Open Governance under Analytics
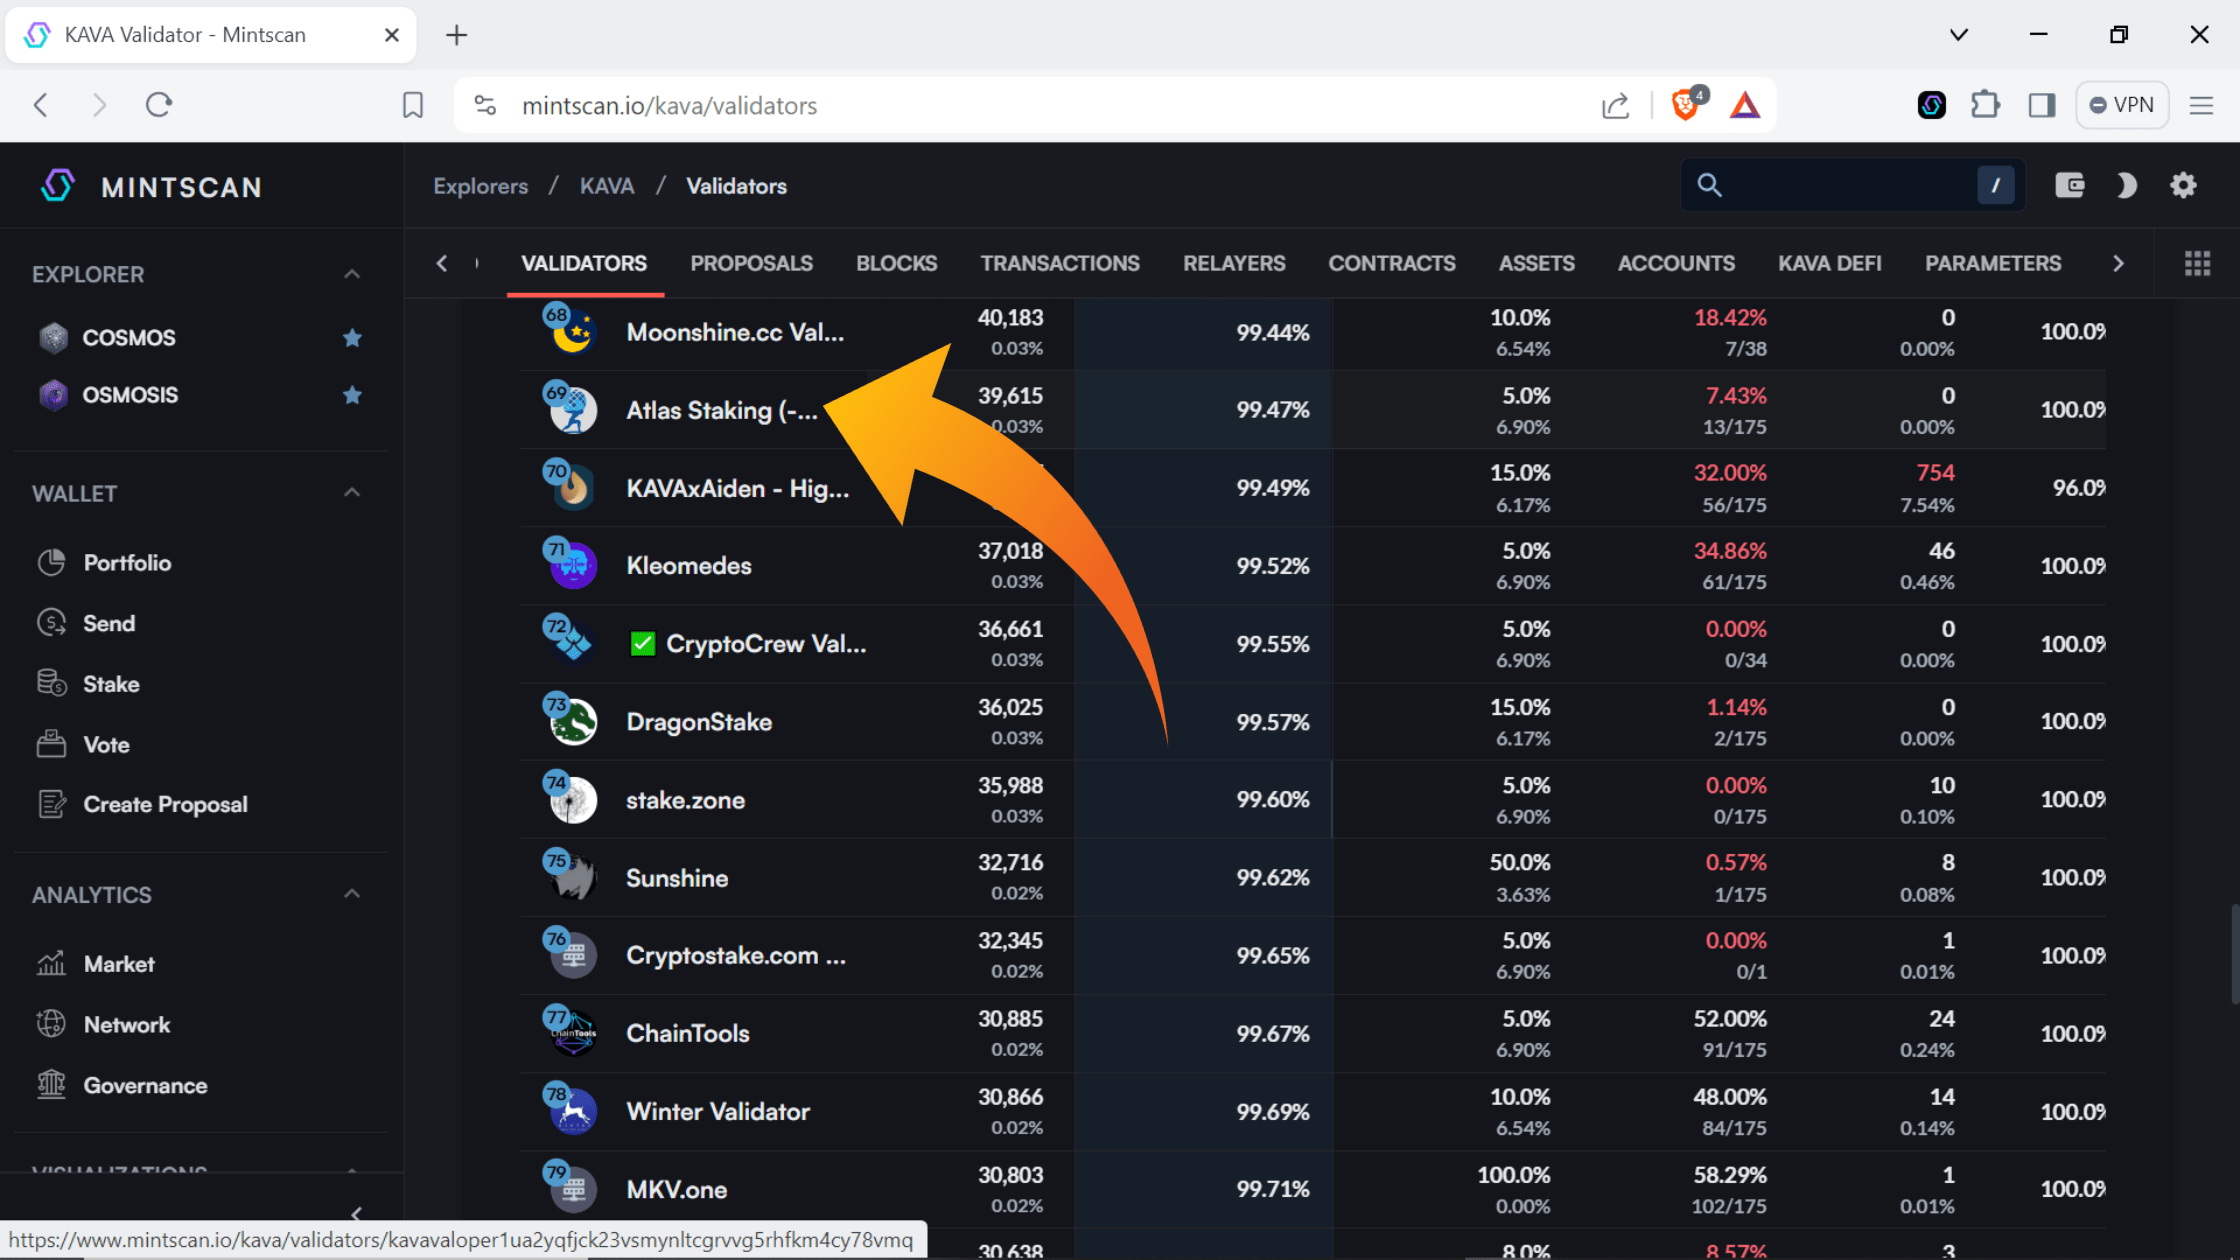This screenshot has height=1260, width=2240. (x=144, y=1085)
